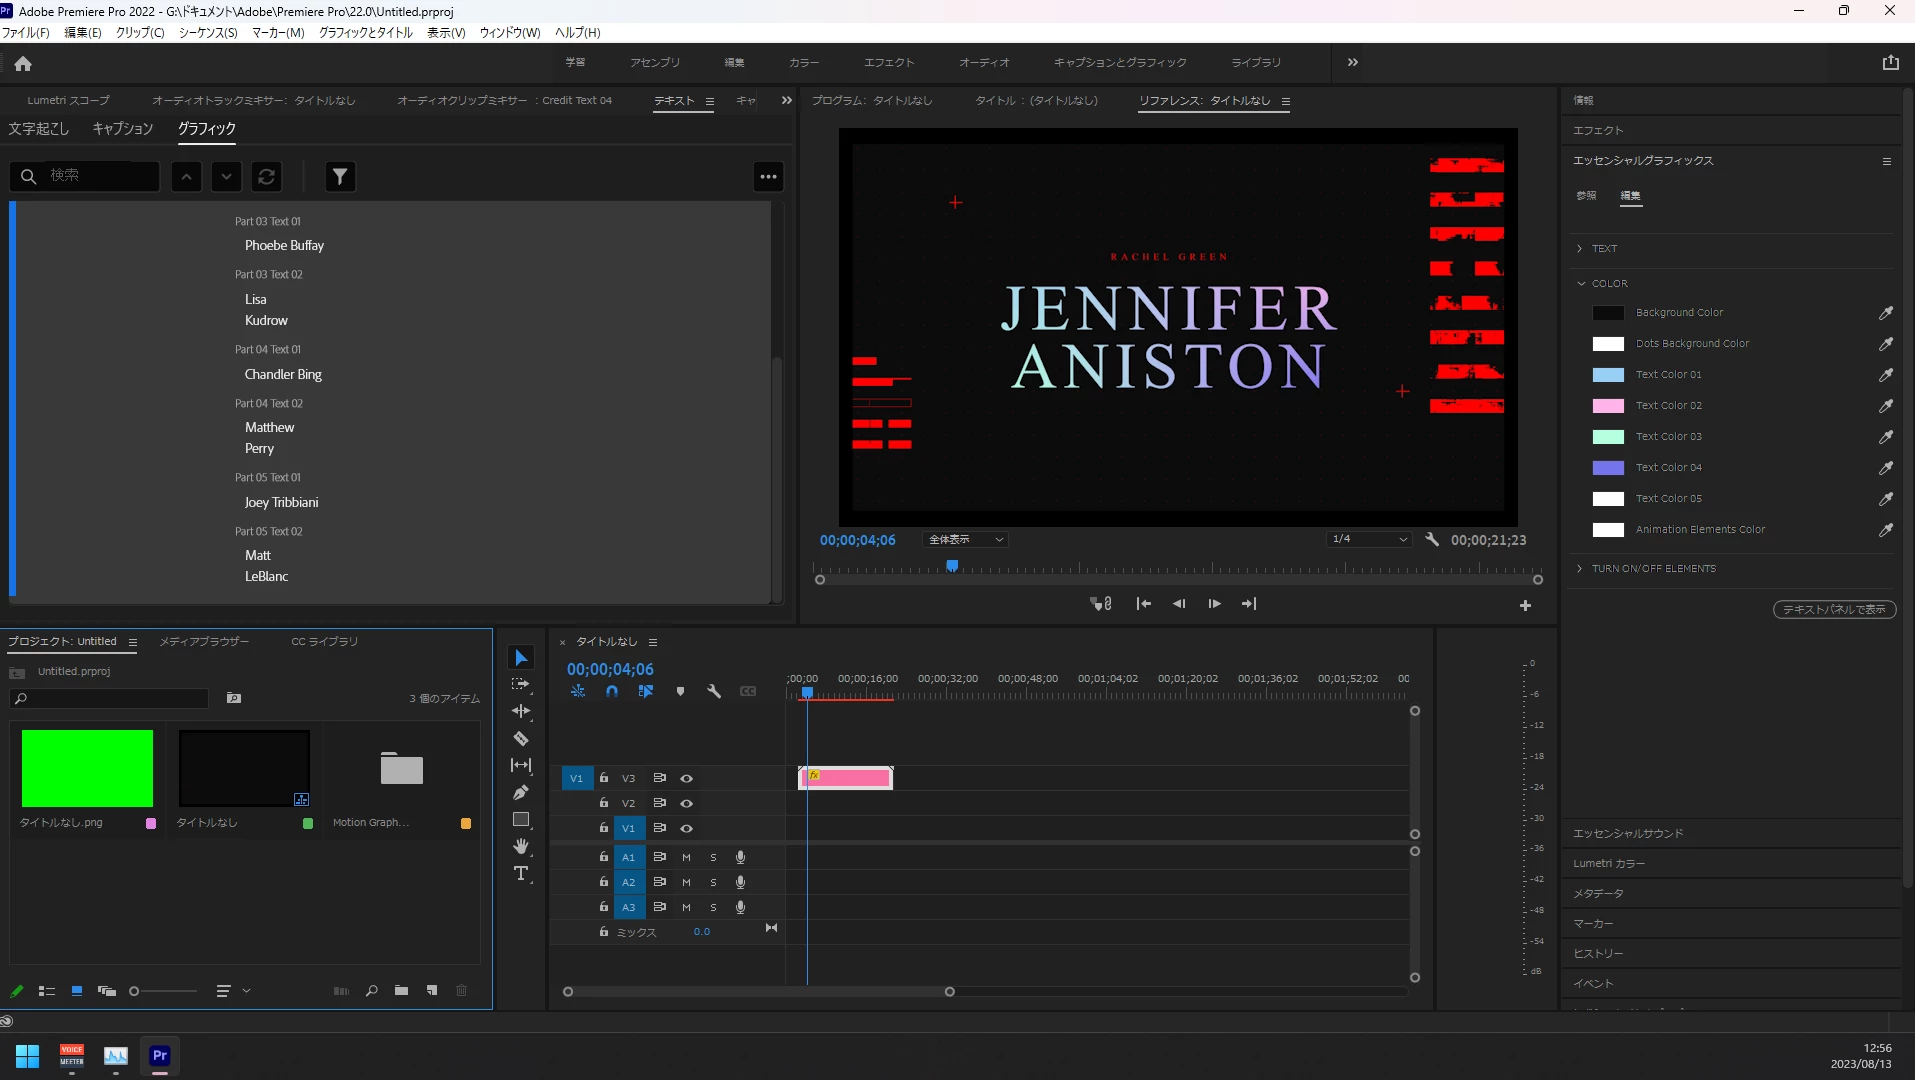
Task: Pick Text Color 03 with eyedropper
Action: pyautogui.click(x=1886, y=437)
